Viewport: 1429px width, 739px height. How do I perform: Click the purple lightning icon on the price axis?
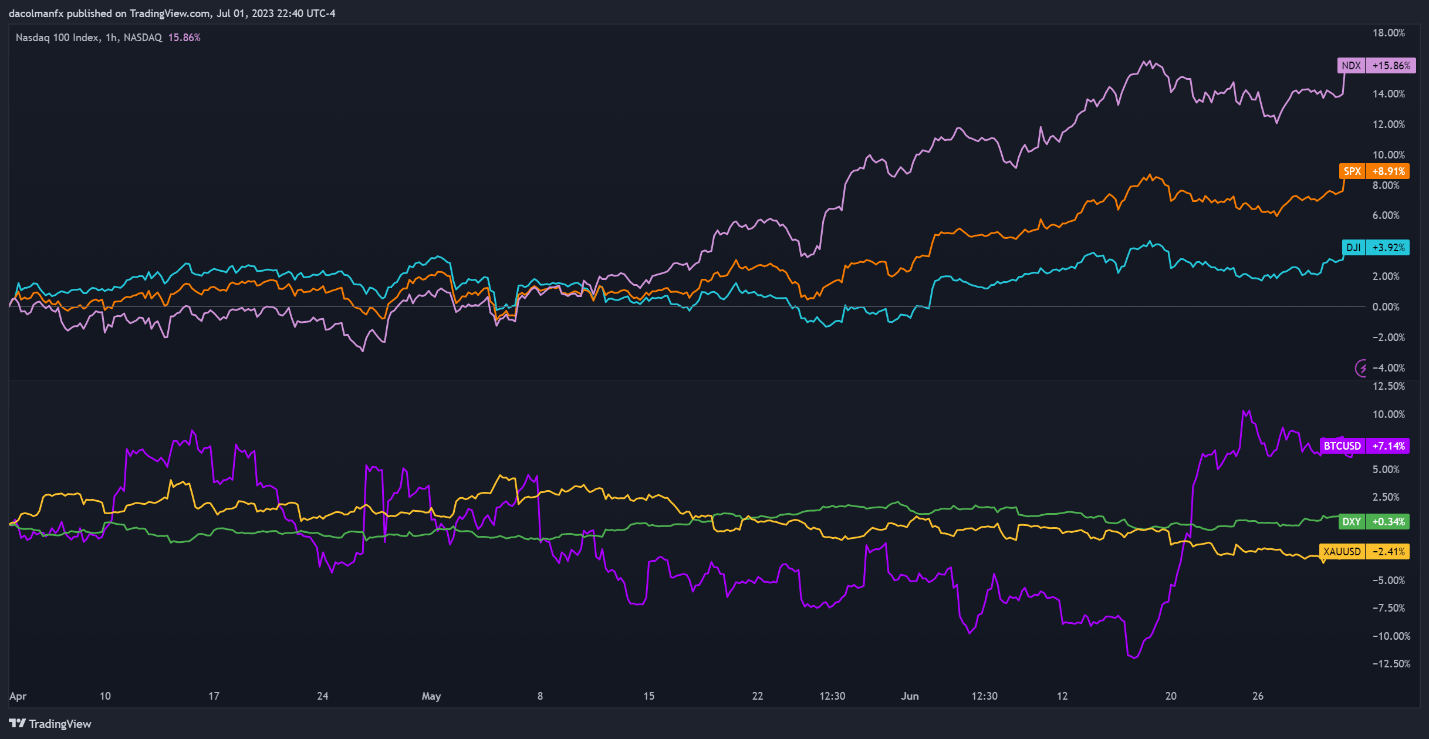click(1361, 368)
